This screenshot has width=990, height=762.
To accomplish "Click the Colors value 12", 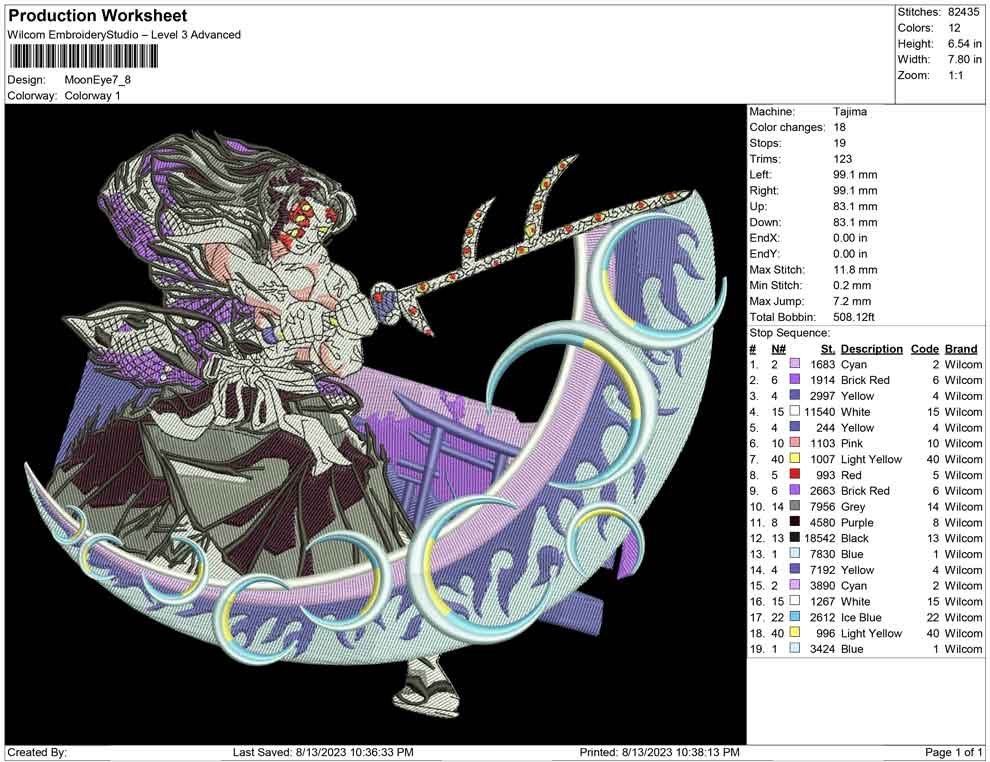I will pos(954,28).
